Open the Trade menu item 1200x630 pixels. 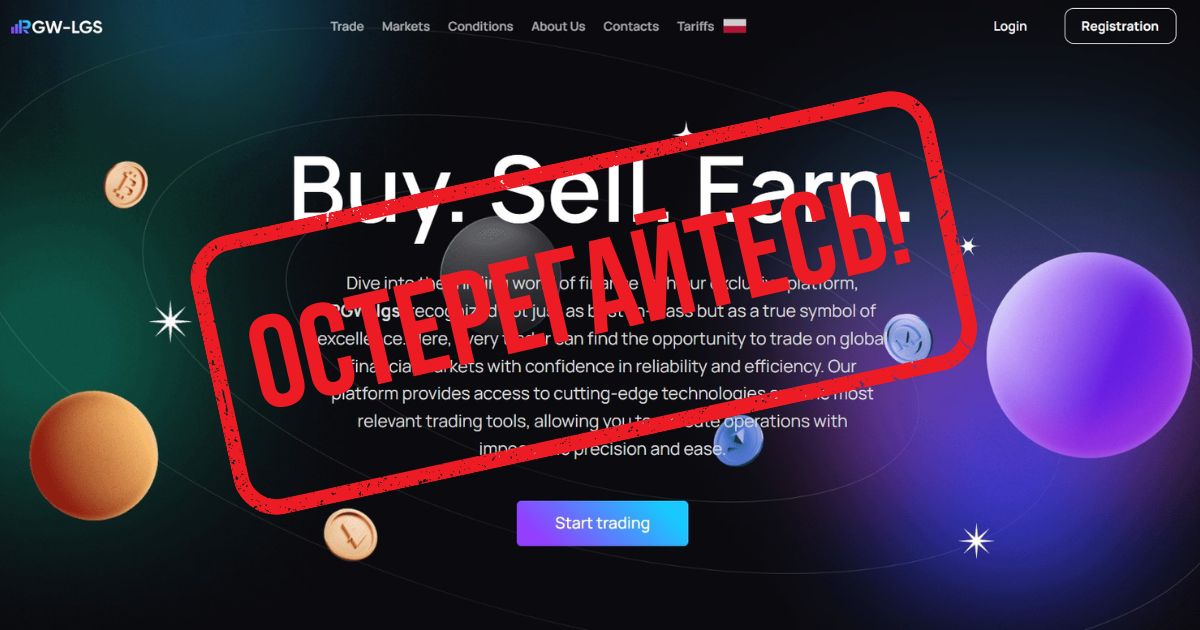coord(347,27)
